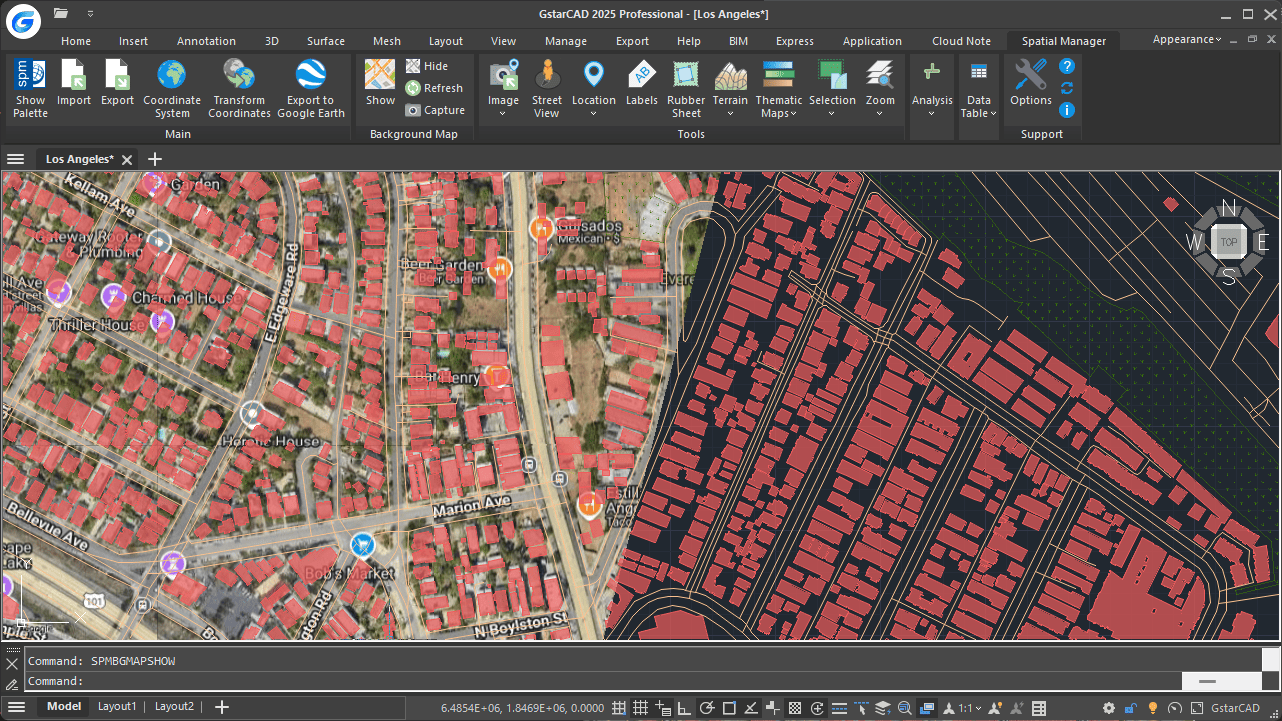The height and width of the screenshot is (721, 1282).
Task: Show the background map
Action: pos(380,82)
